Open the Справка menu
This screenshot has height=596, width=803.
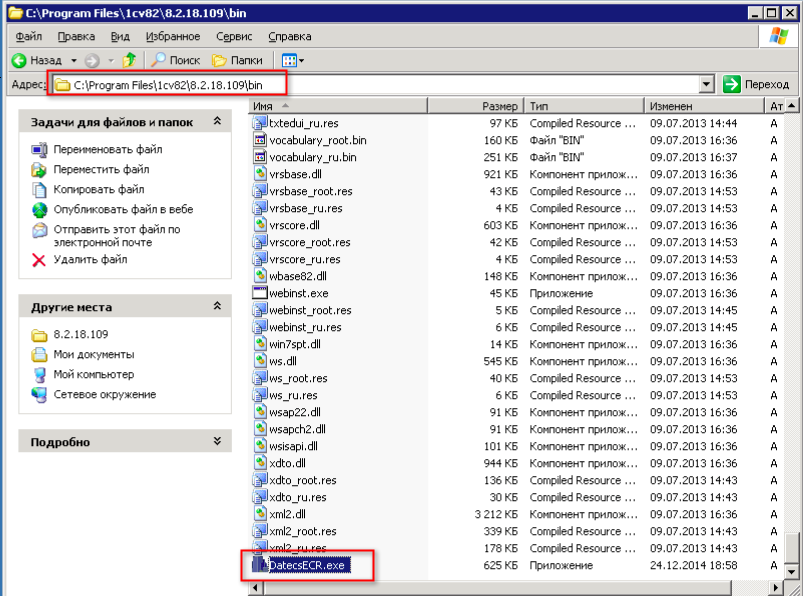point(290,36)
